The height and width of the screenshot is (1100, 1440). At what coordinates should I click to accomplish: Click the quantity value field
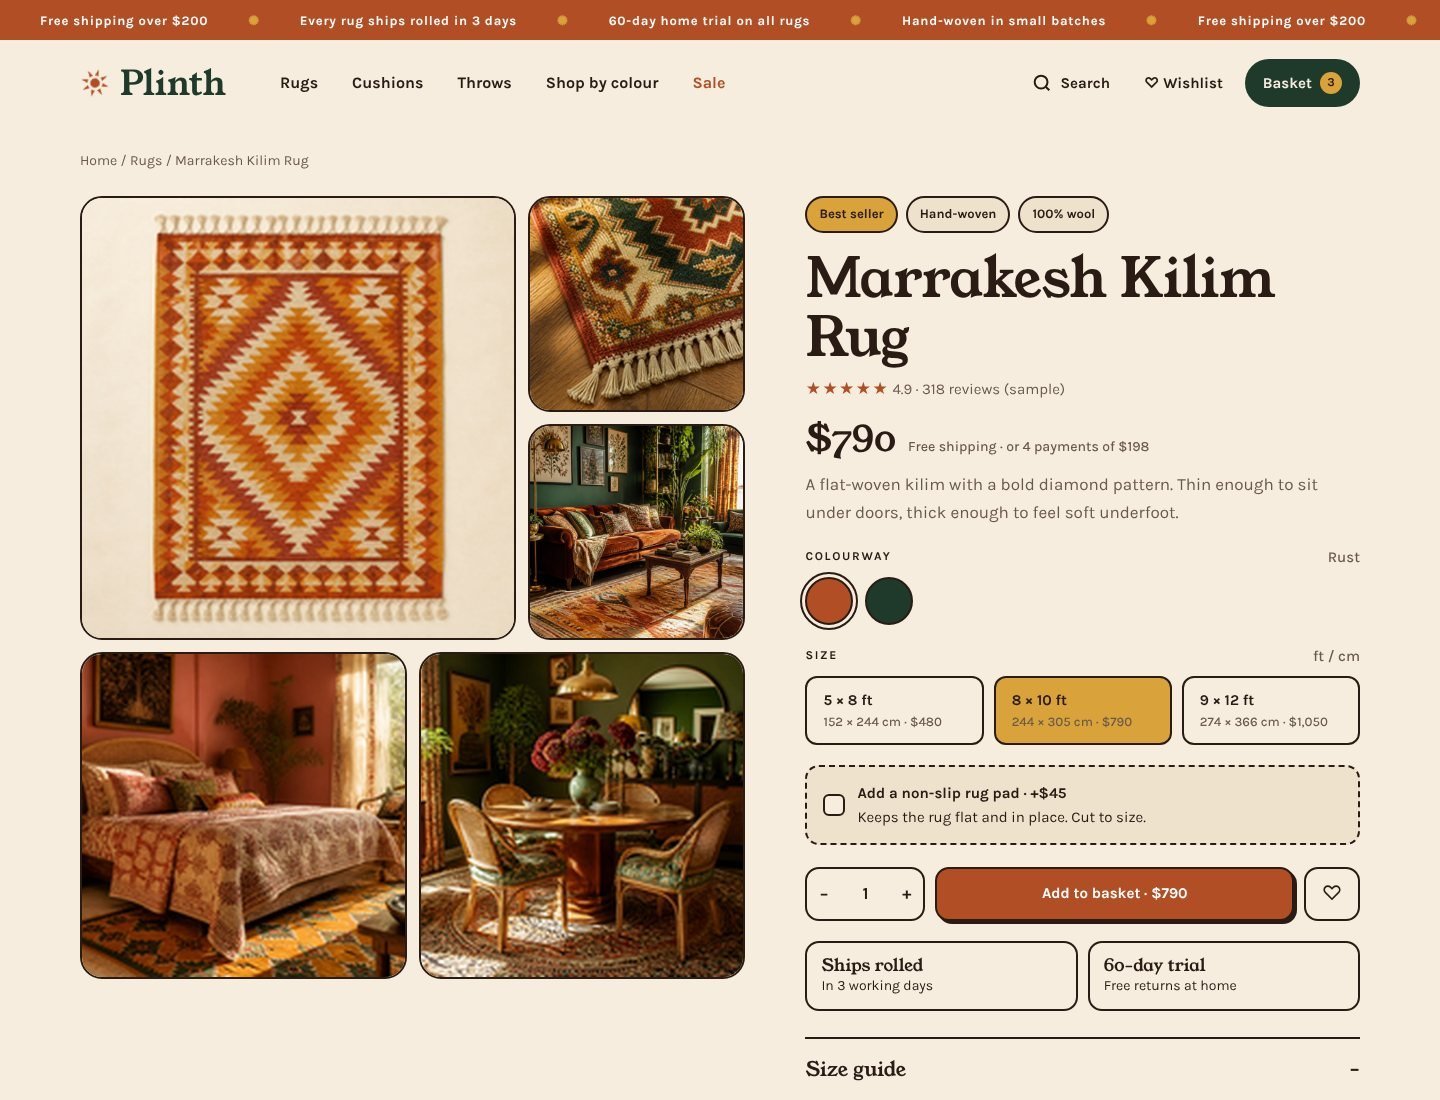[866, 894]
